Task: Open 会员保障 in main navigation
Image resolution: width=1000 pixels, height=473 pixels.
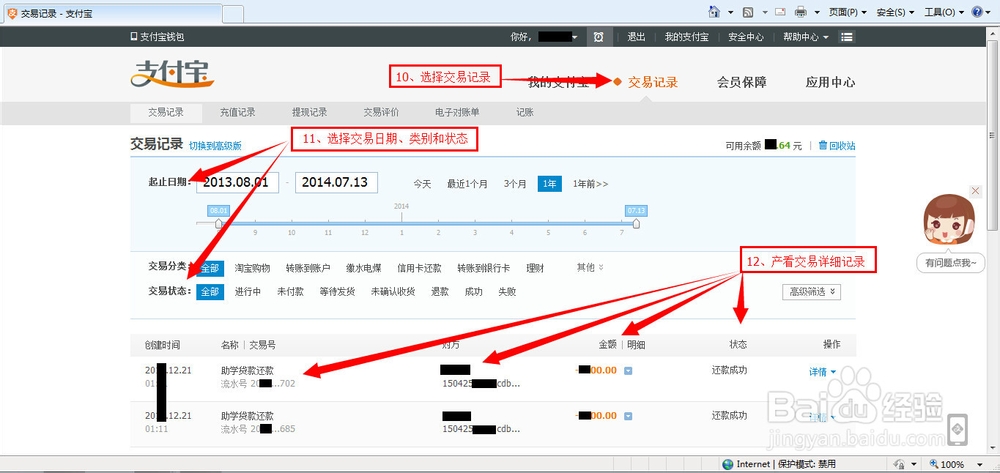Action: 742,82
